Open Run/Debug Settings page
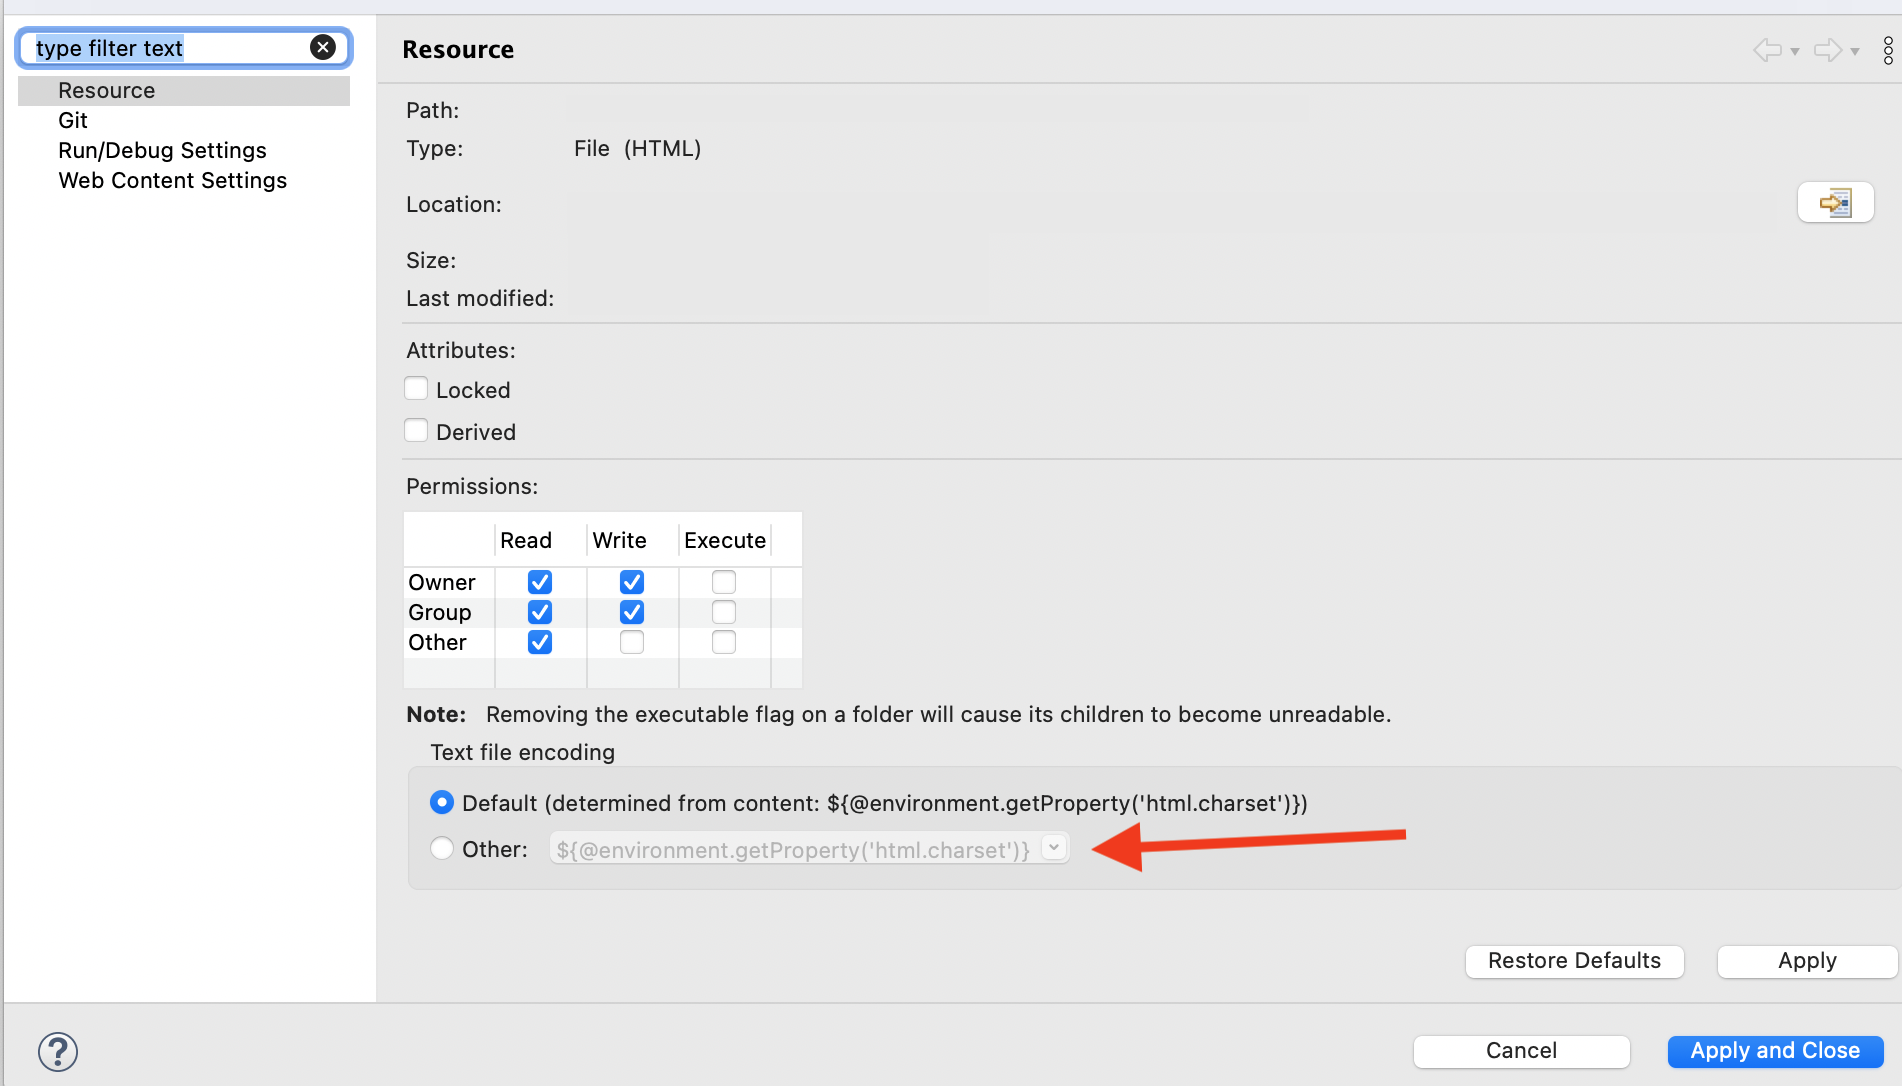Screen dimensions: 1902x1086 [x=162, y=151]
